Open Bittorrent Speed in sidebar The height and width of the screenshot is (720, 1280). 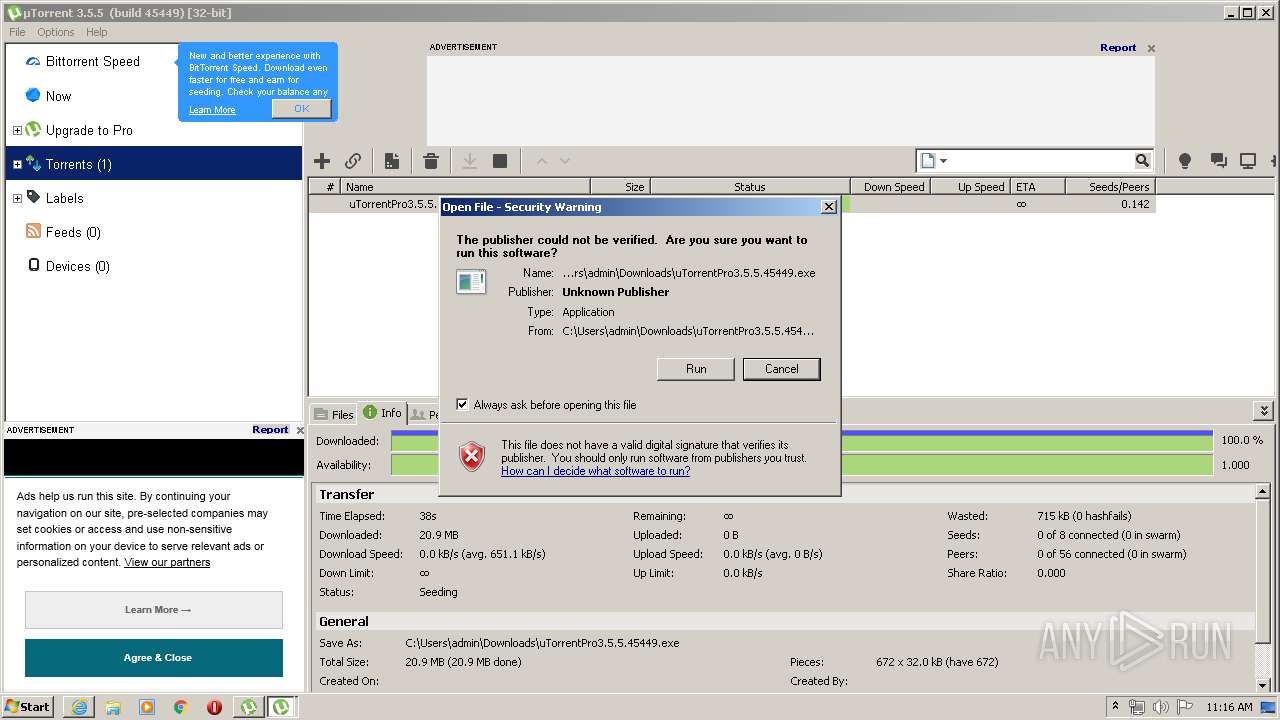[93, 61]
